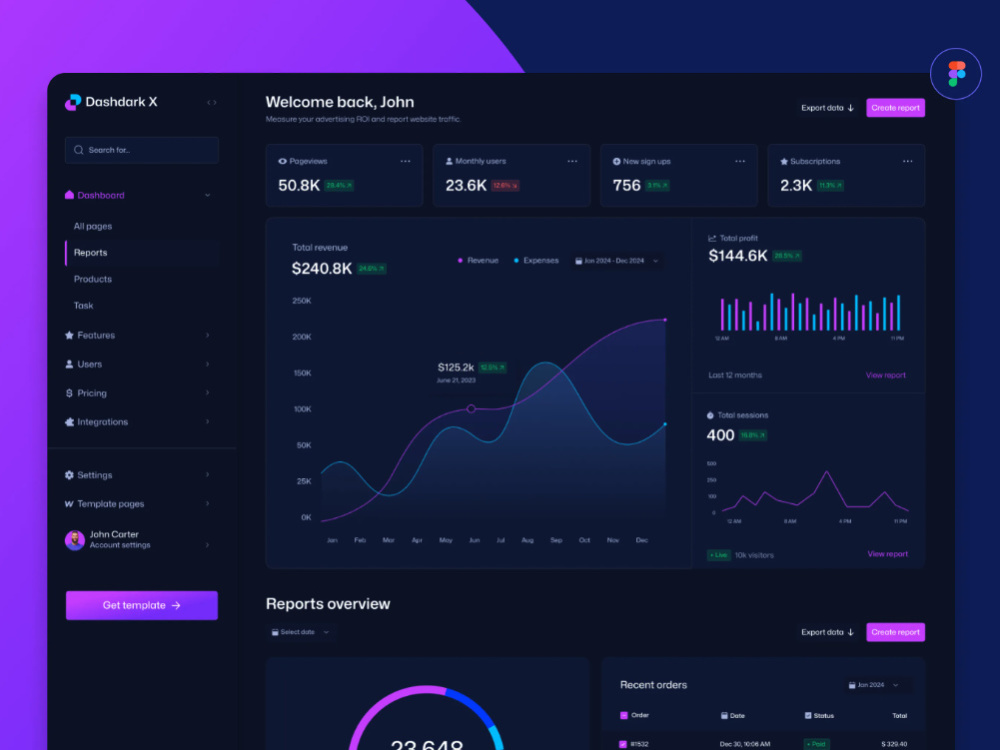The image size is (1000, 750).
Task: Click the Total profit chart icon
Action: coord(712,238)
